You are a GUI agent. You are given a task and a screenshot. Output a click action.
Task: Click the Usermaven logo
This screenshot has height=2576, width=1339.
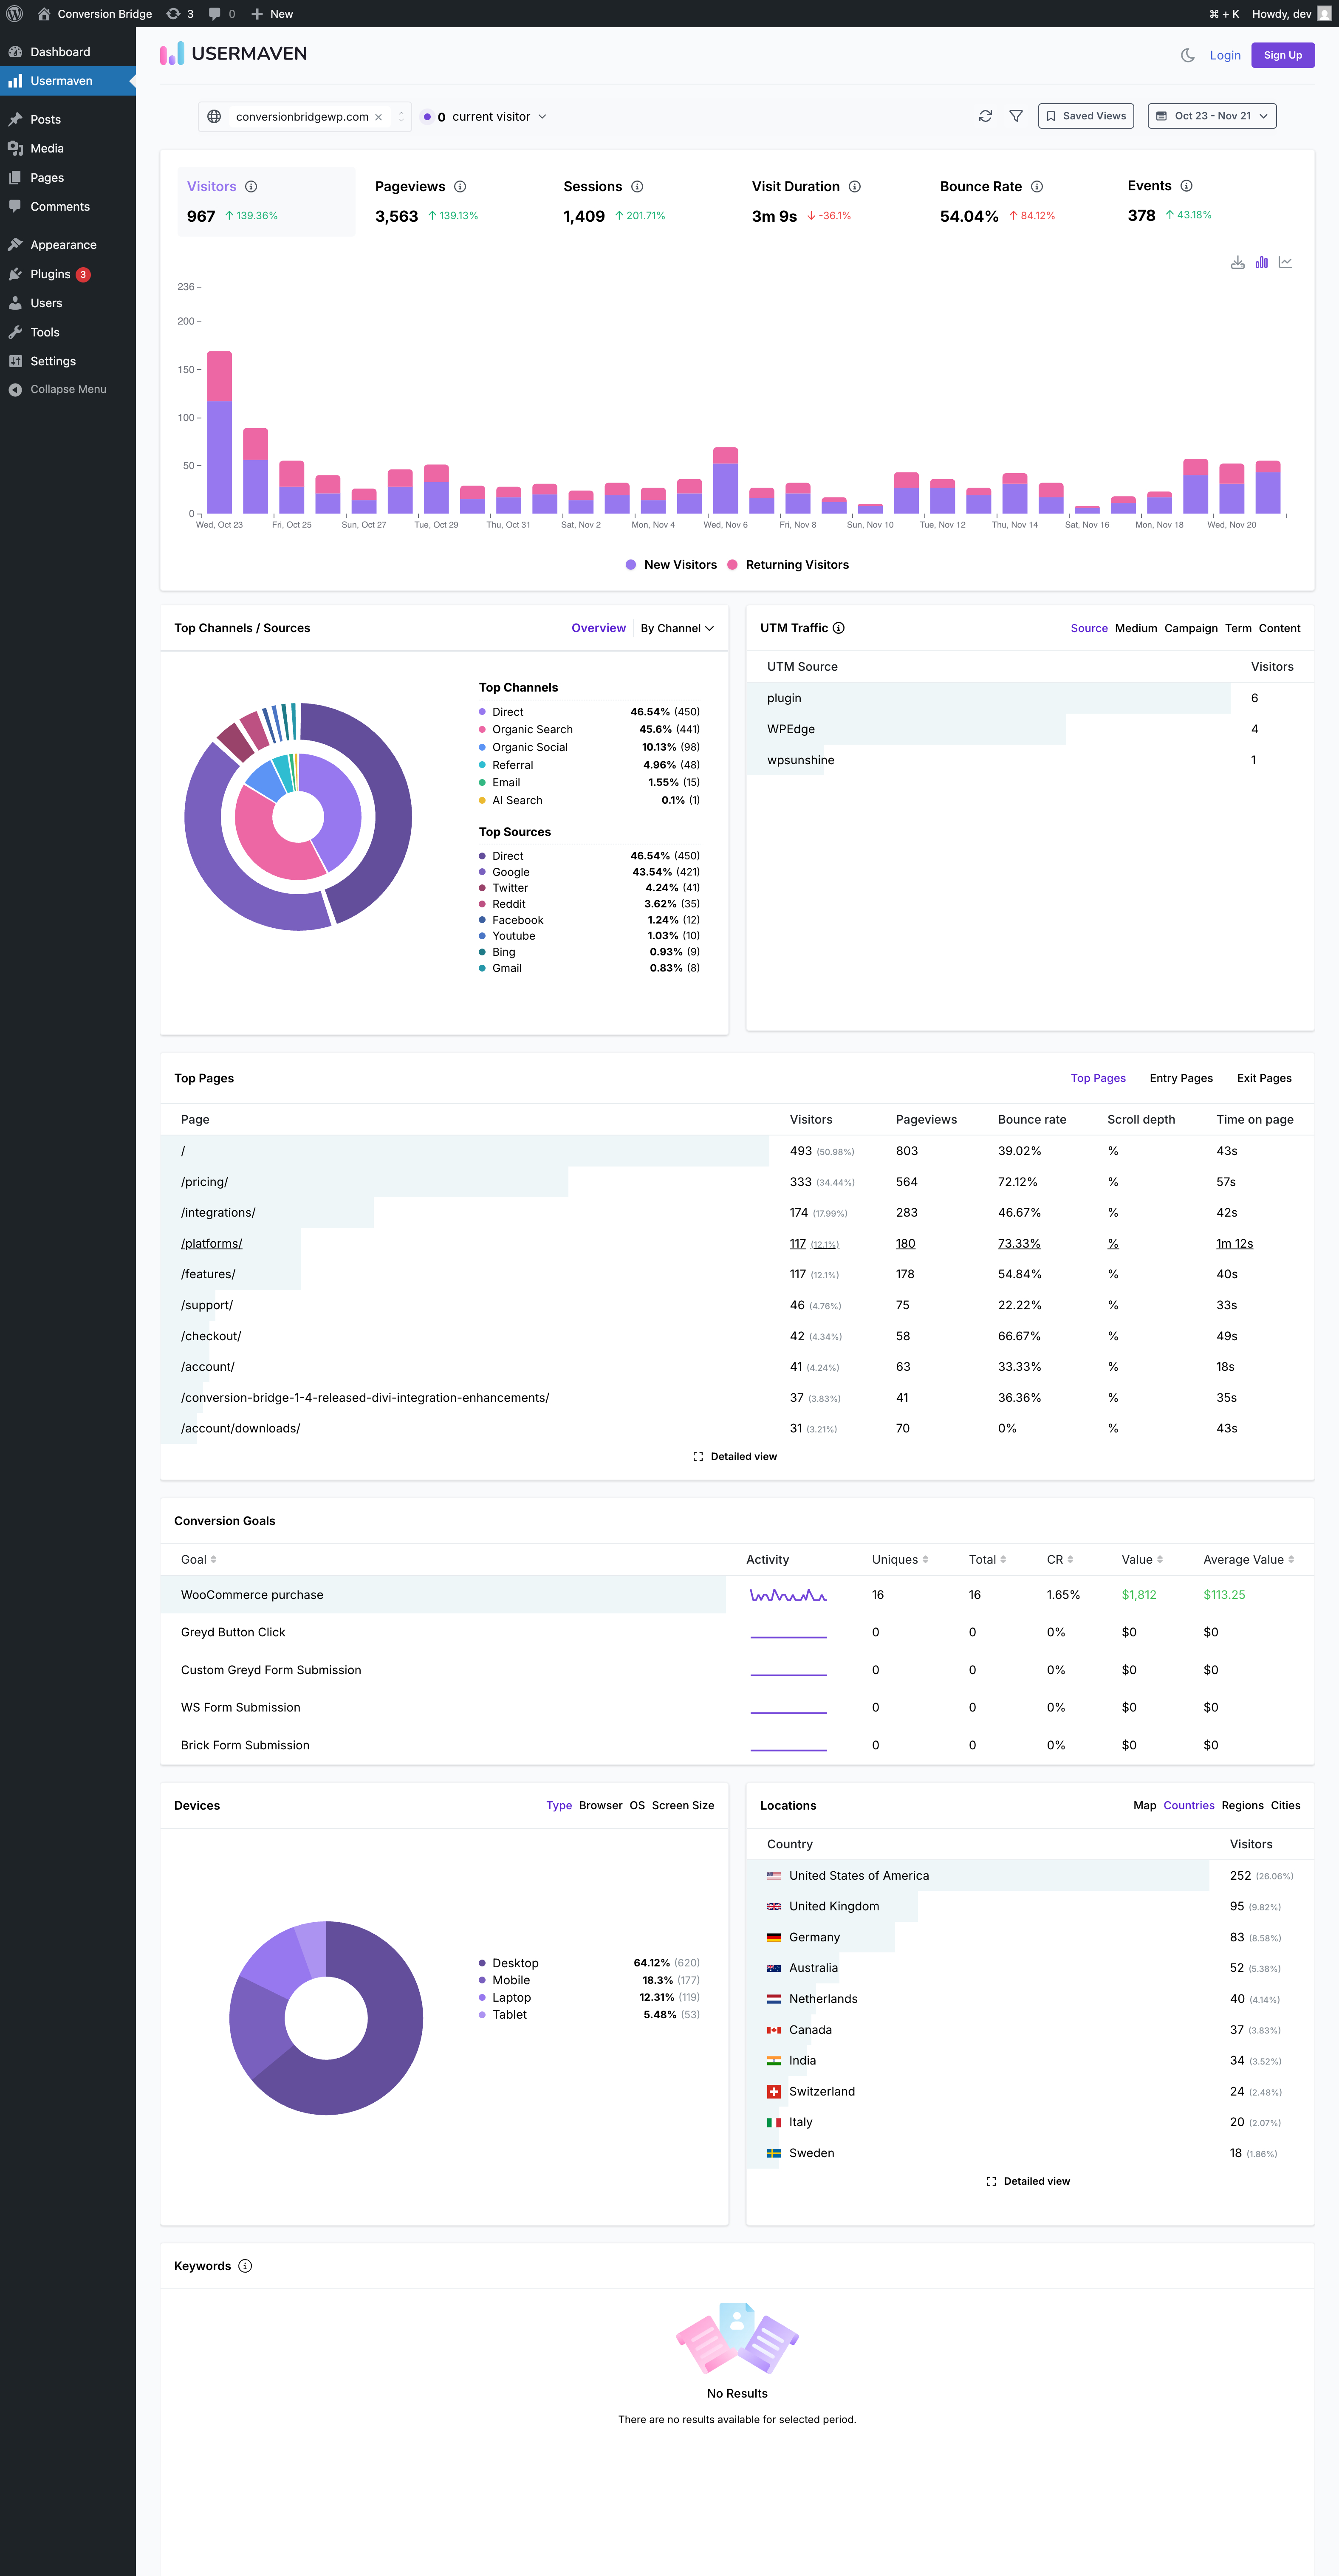234,54
